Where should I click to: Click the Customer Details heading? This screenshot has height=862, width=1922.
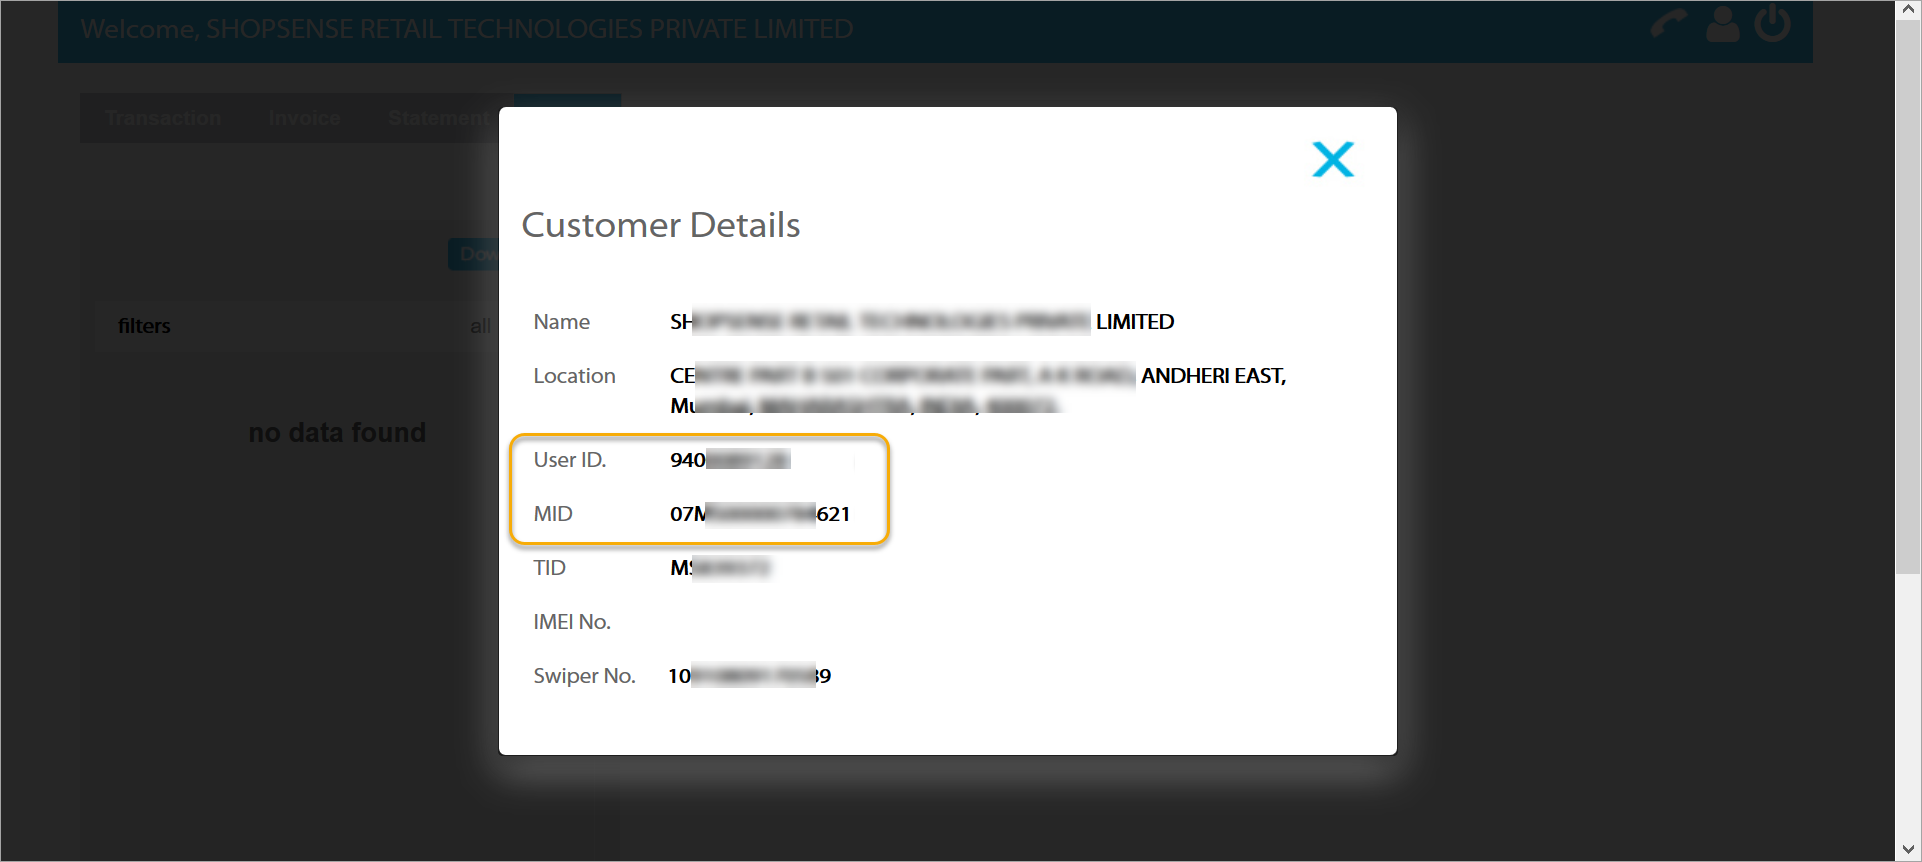pos(661,225)
